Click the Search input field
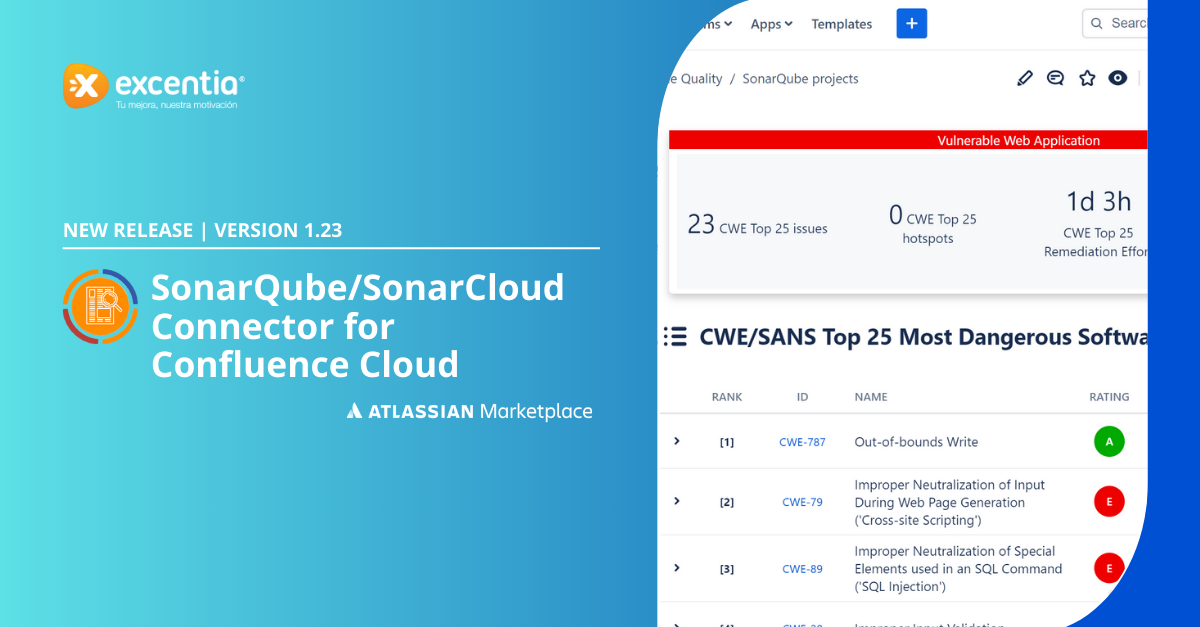 (x=1115, y=23)
